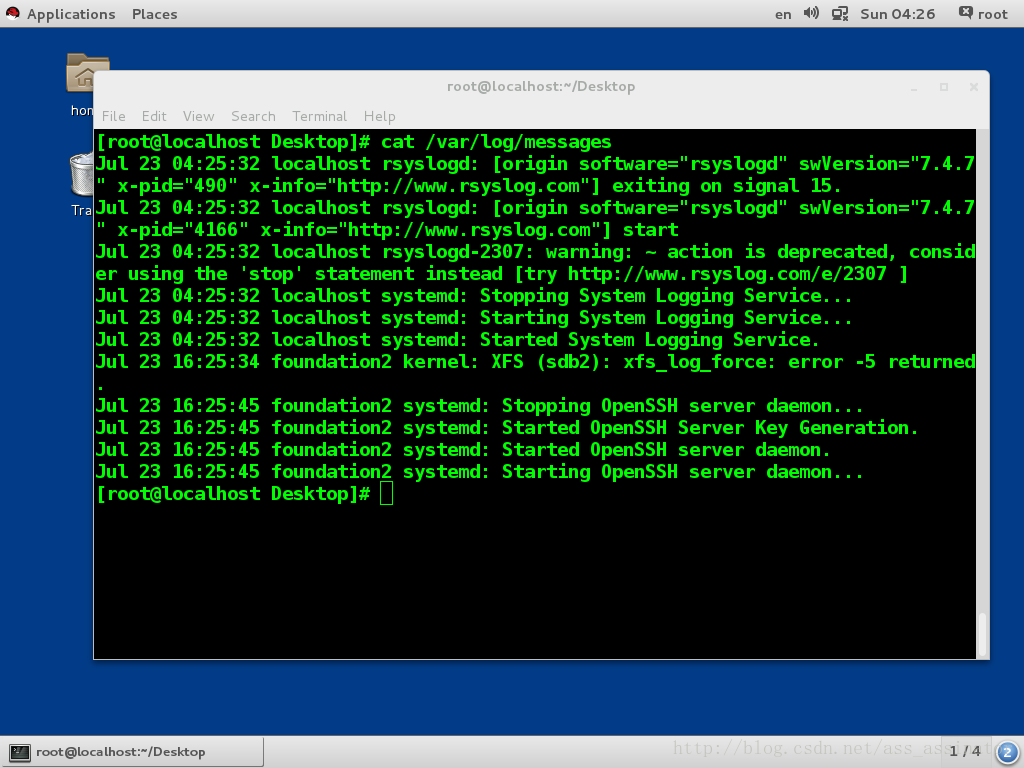This screenshot has height=768, width=1024.
Task: Click 'Starting System Logging Service...' line
Action: 473,318
